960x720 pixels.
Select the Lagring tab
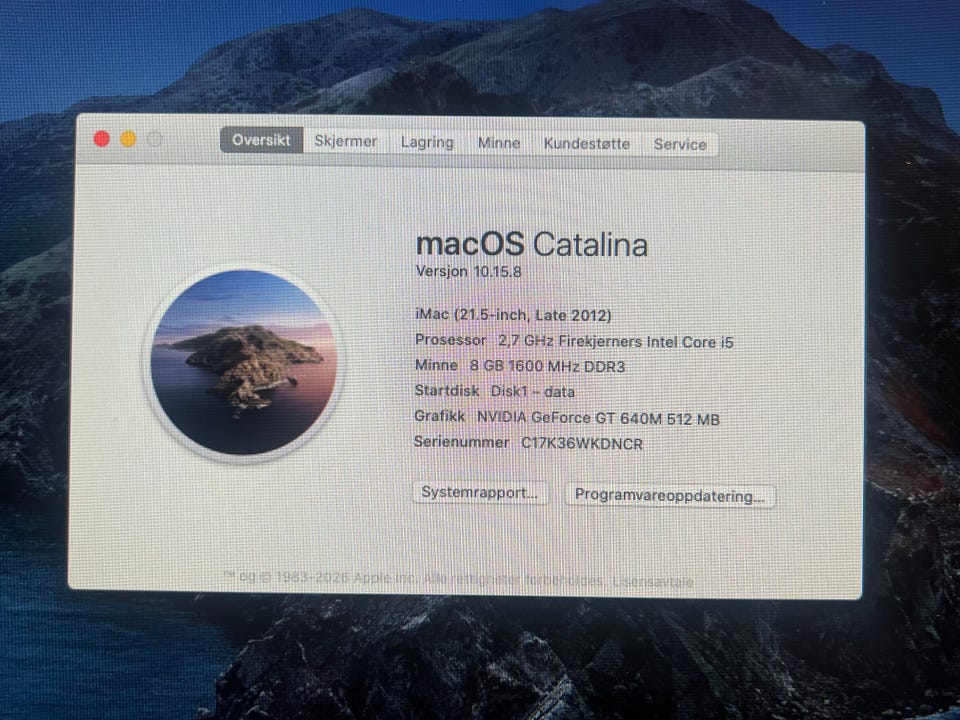tap(427, 142)
